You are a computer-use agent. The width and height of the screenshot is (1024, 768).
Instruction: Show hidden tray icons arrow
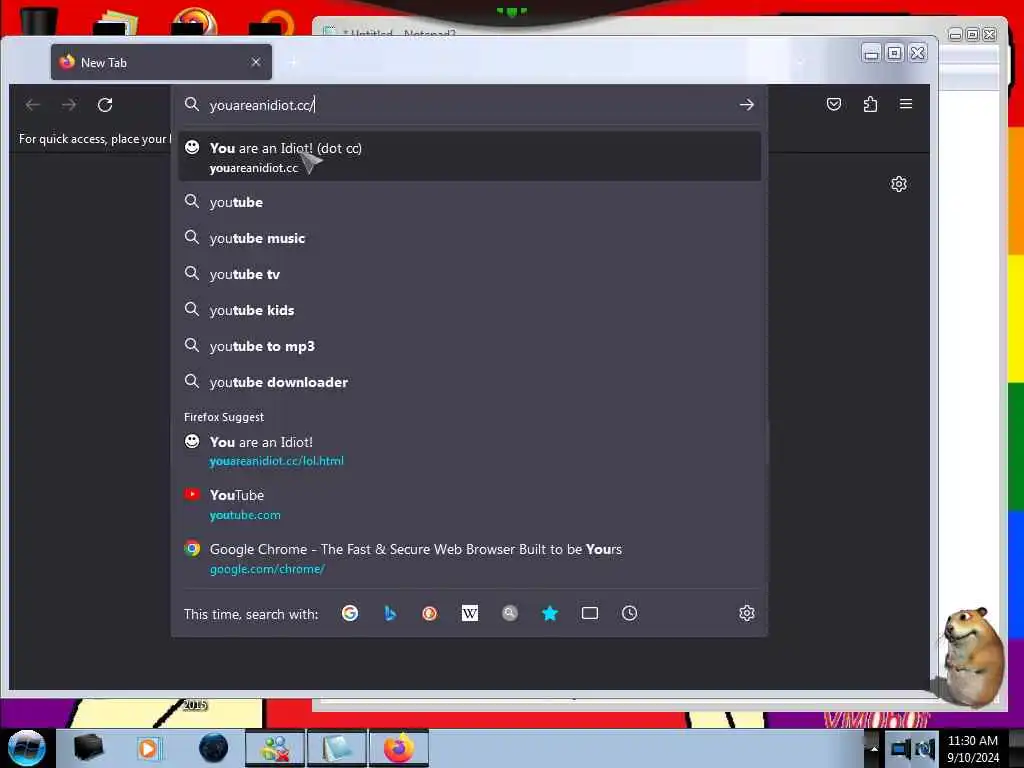click(874, 748)
